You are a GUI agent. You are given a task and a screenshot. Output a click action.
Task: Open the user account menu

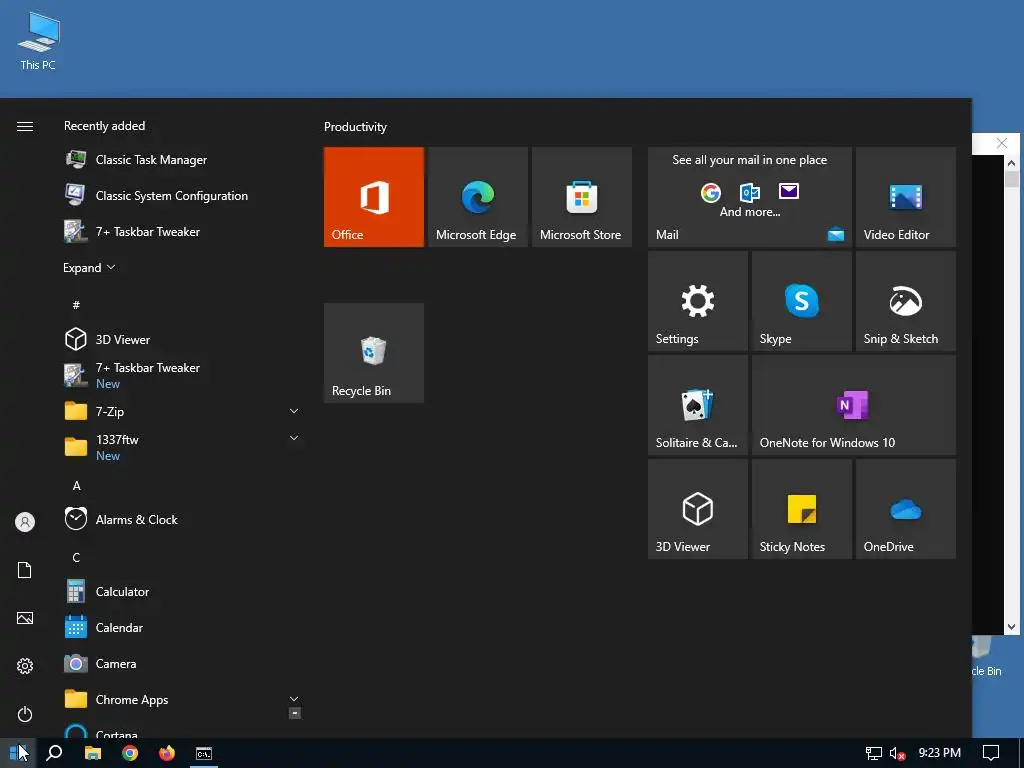click(x=25, y=522)
